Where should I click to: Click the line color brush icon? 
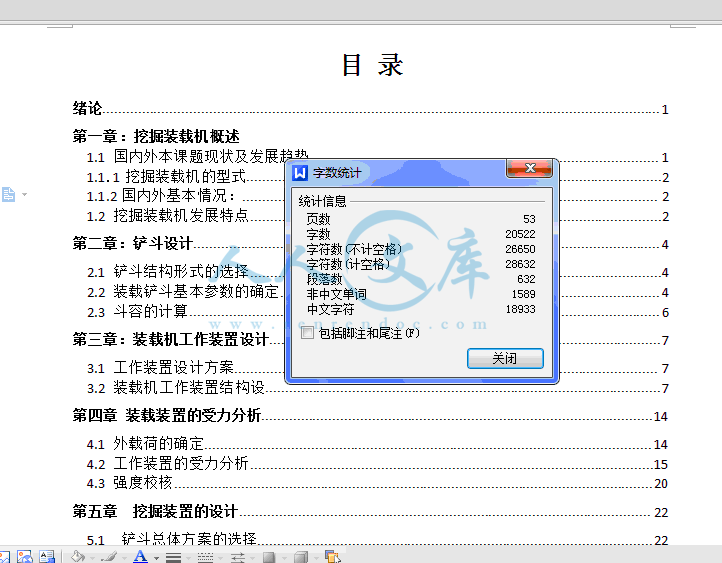click(x=109, y=557)
